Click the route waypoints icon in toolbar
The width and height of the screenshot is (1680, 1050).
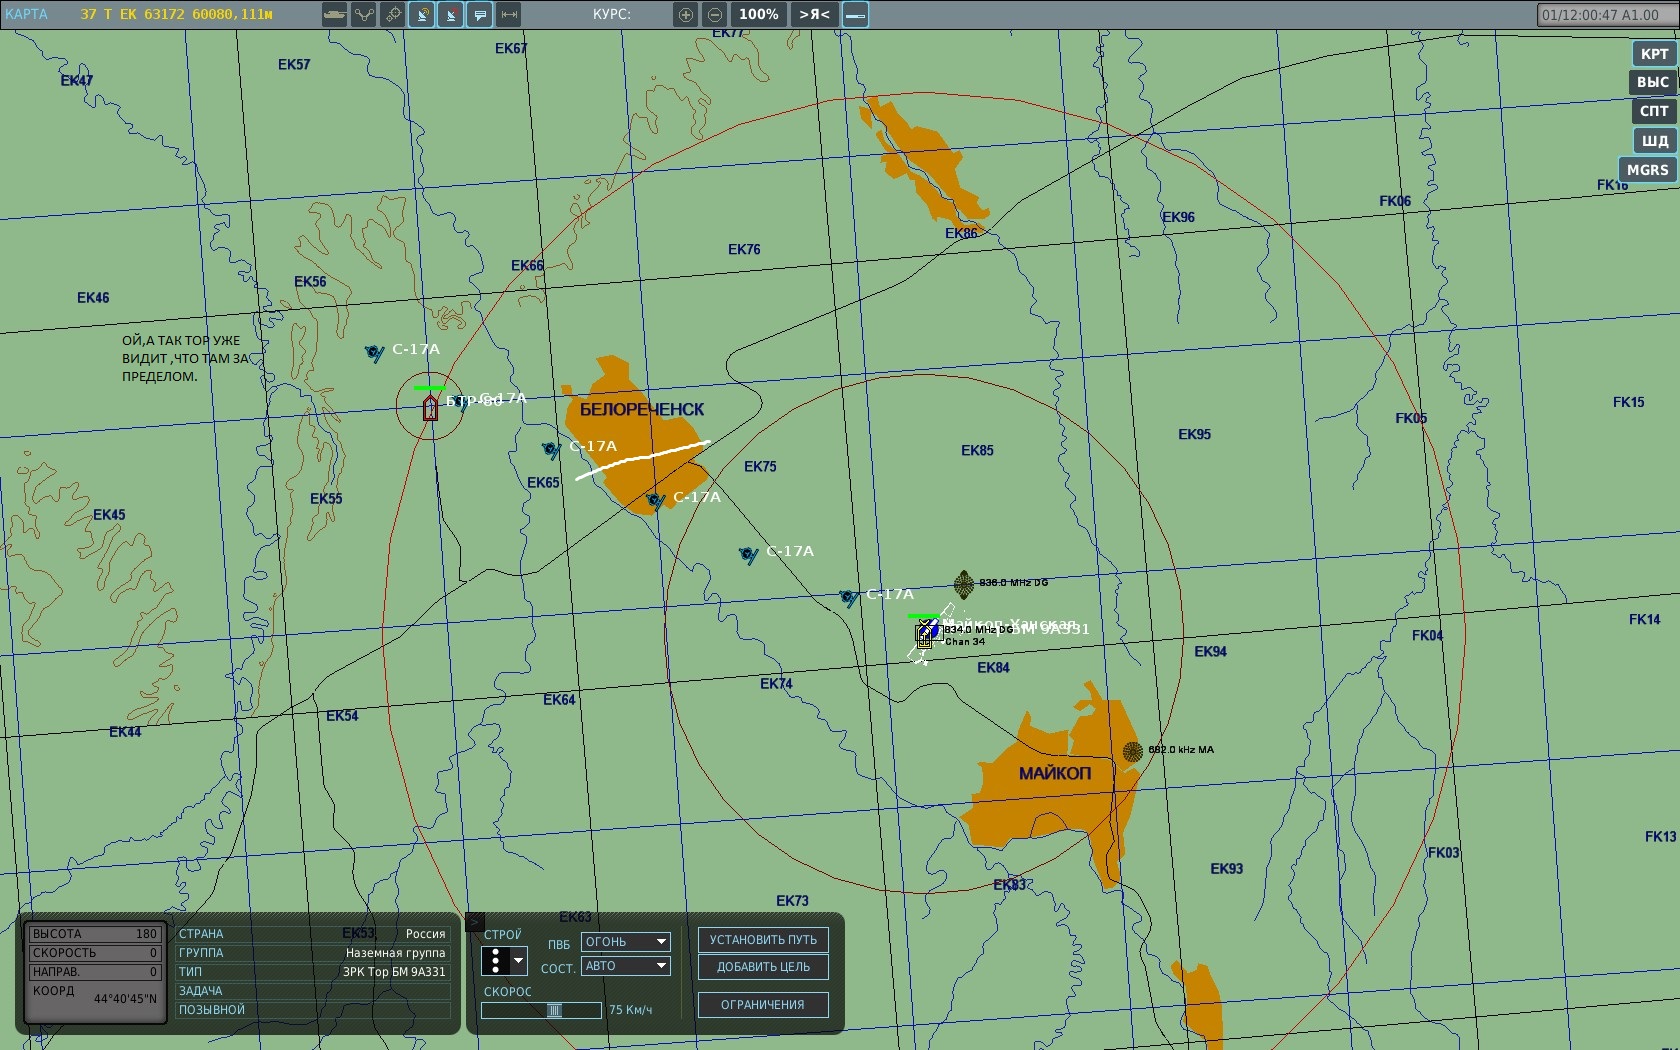(364, 15)
